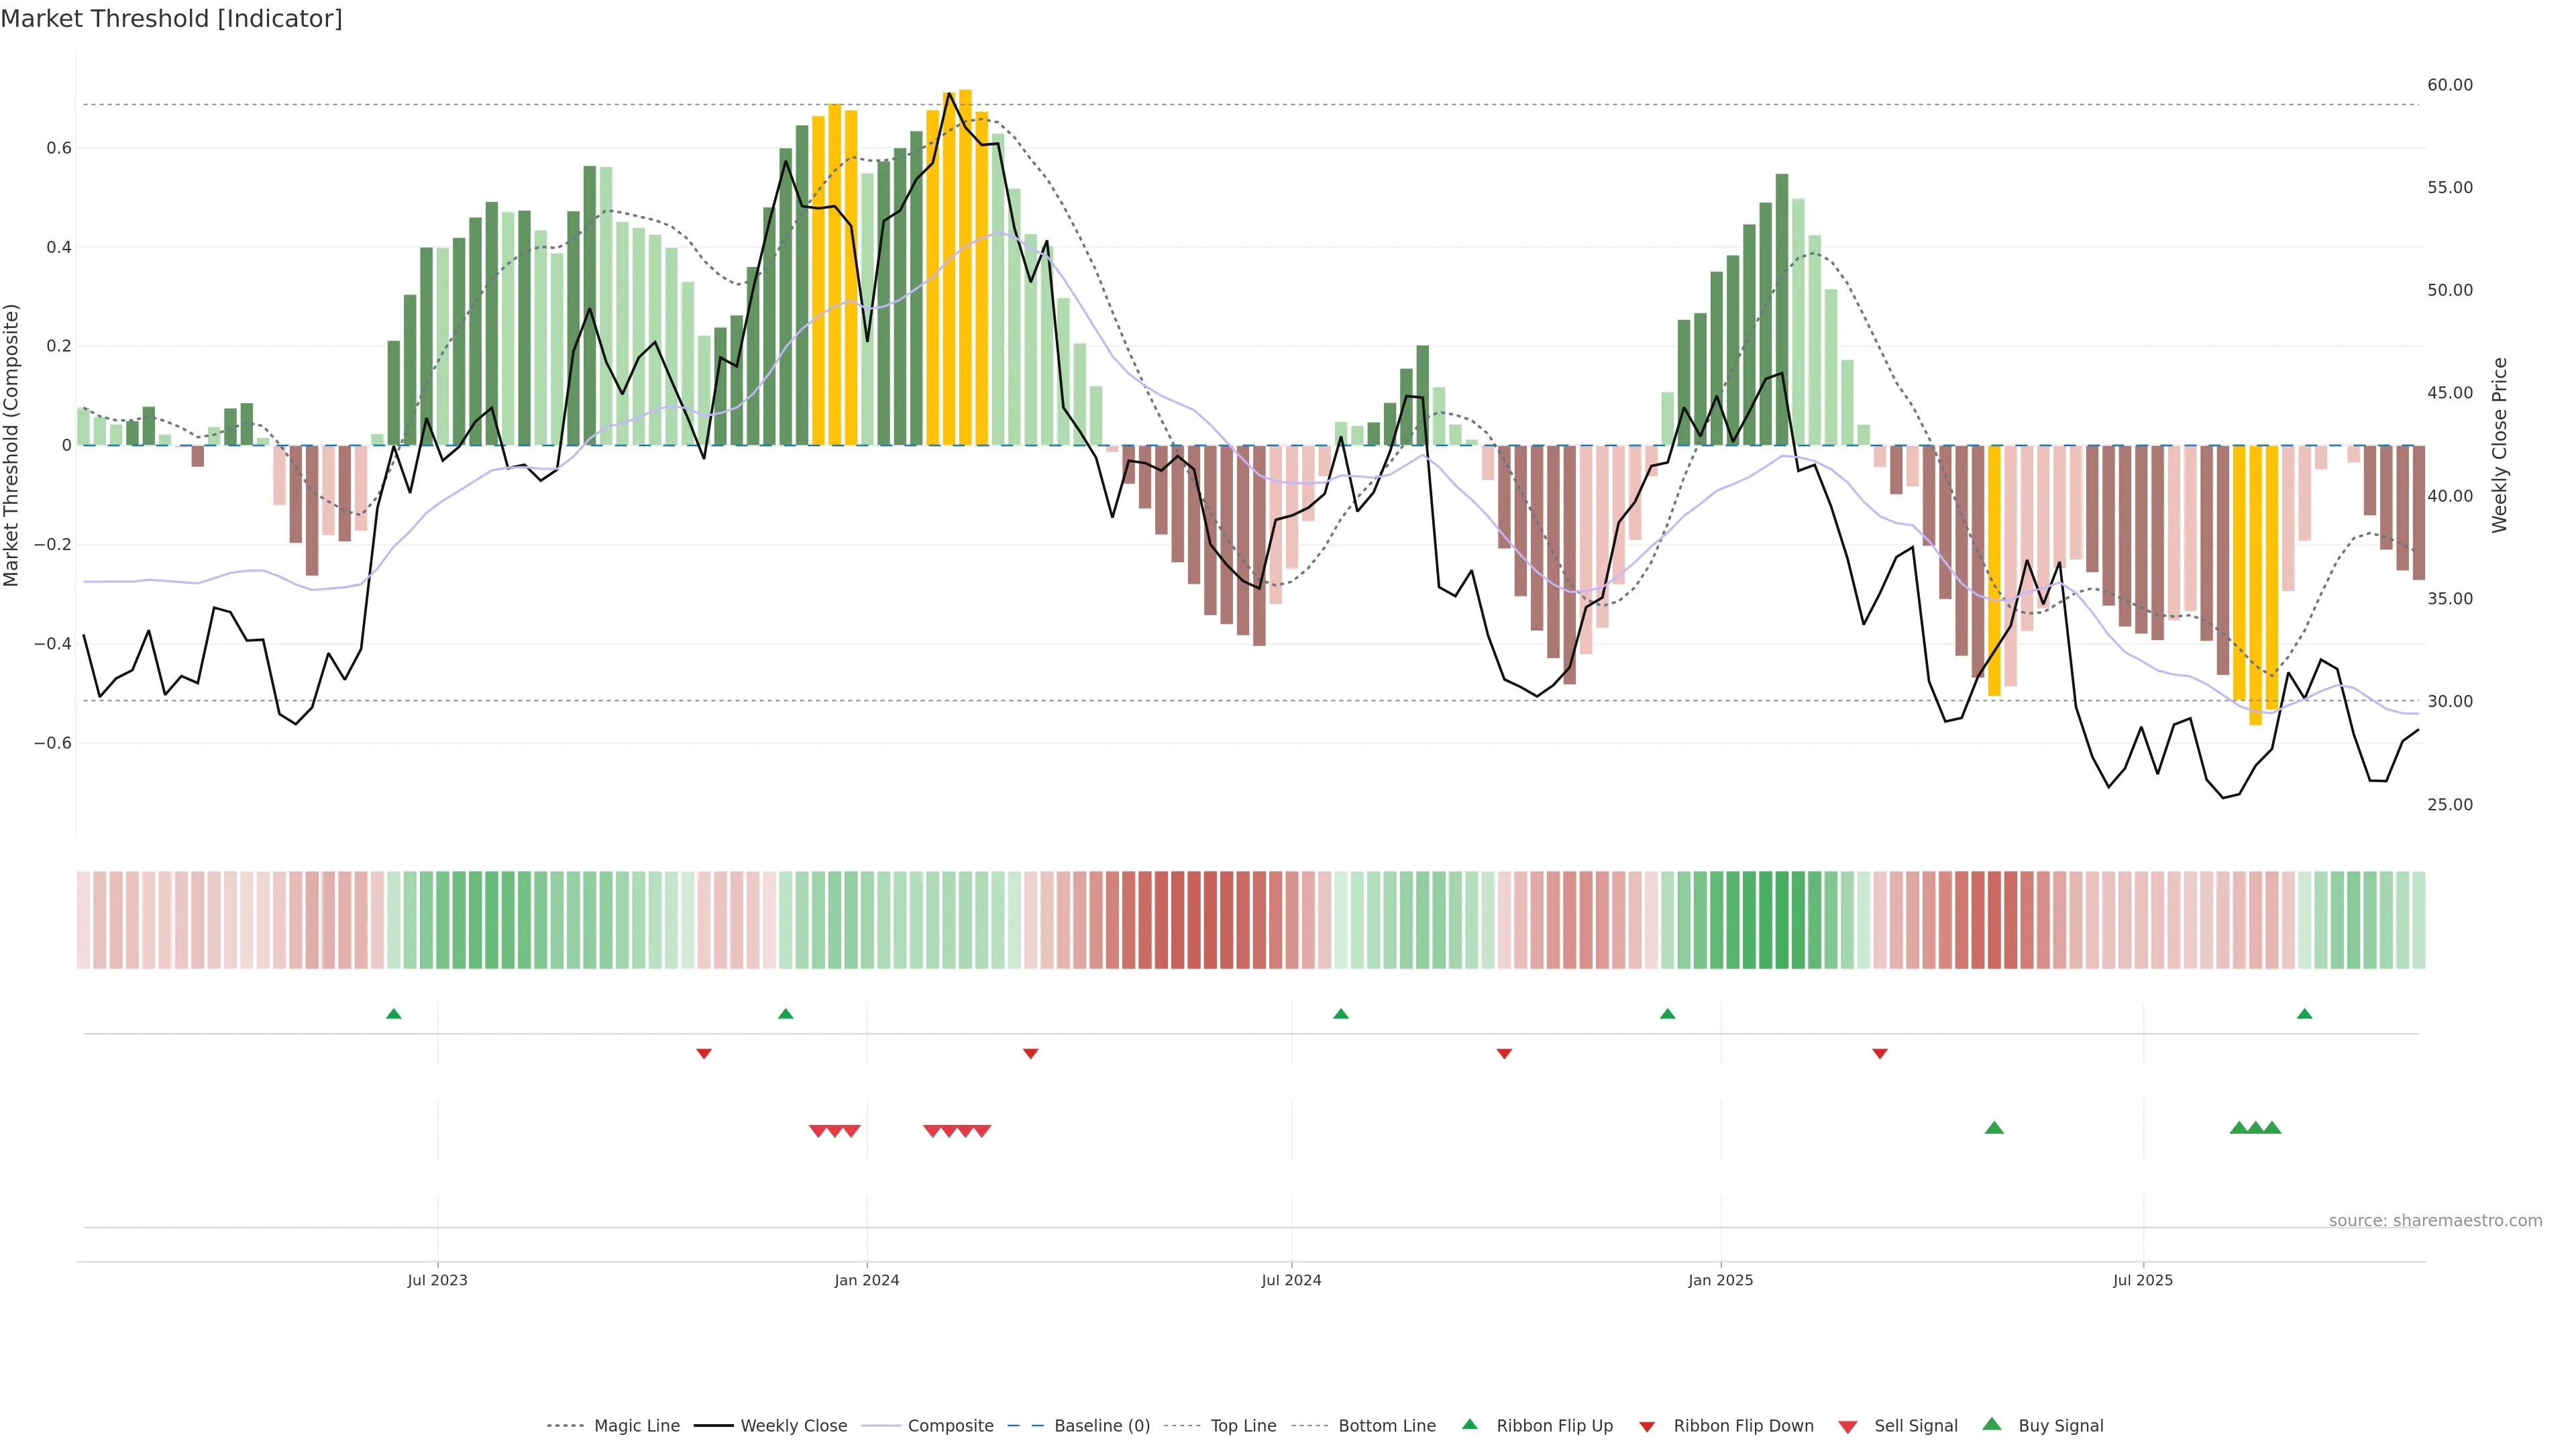Click the first red sell signal triangle

pyautogui.click(x=818, y=1131)
